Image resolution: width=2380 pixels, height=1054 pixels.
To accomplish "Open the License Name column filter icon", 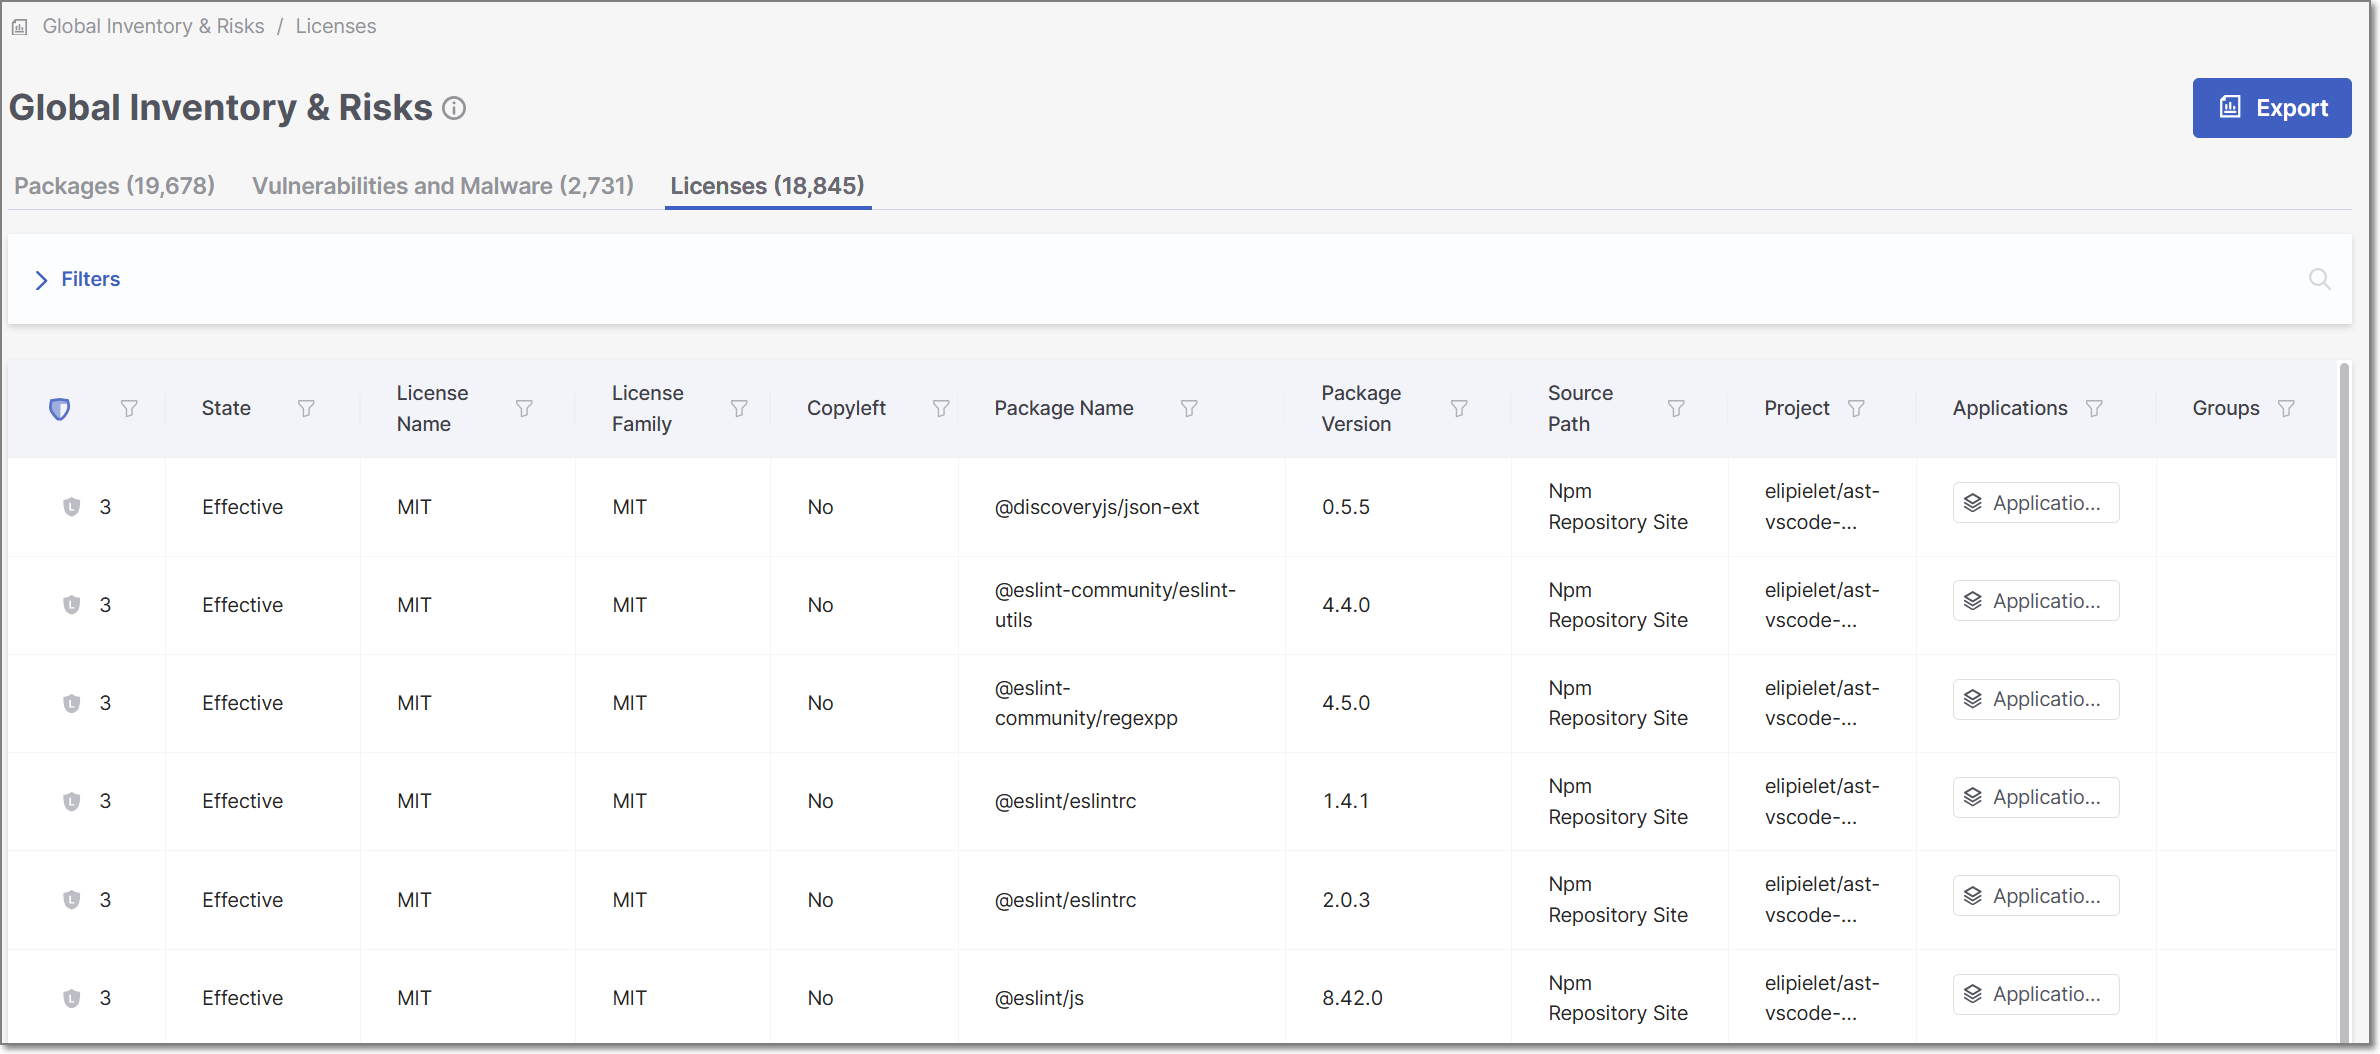I will pos(524,408).
